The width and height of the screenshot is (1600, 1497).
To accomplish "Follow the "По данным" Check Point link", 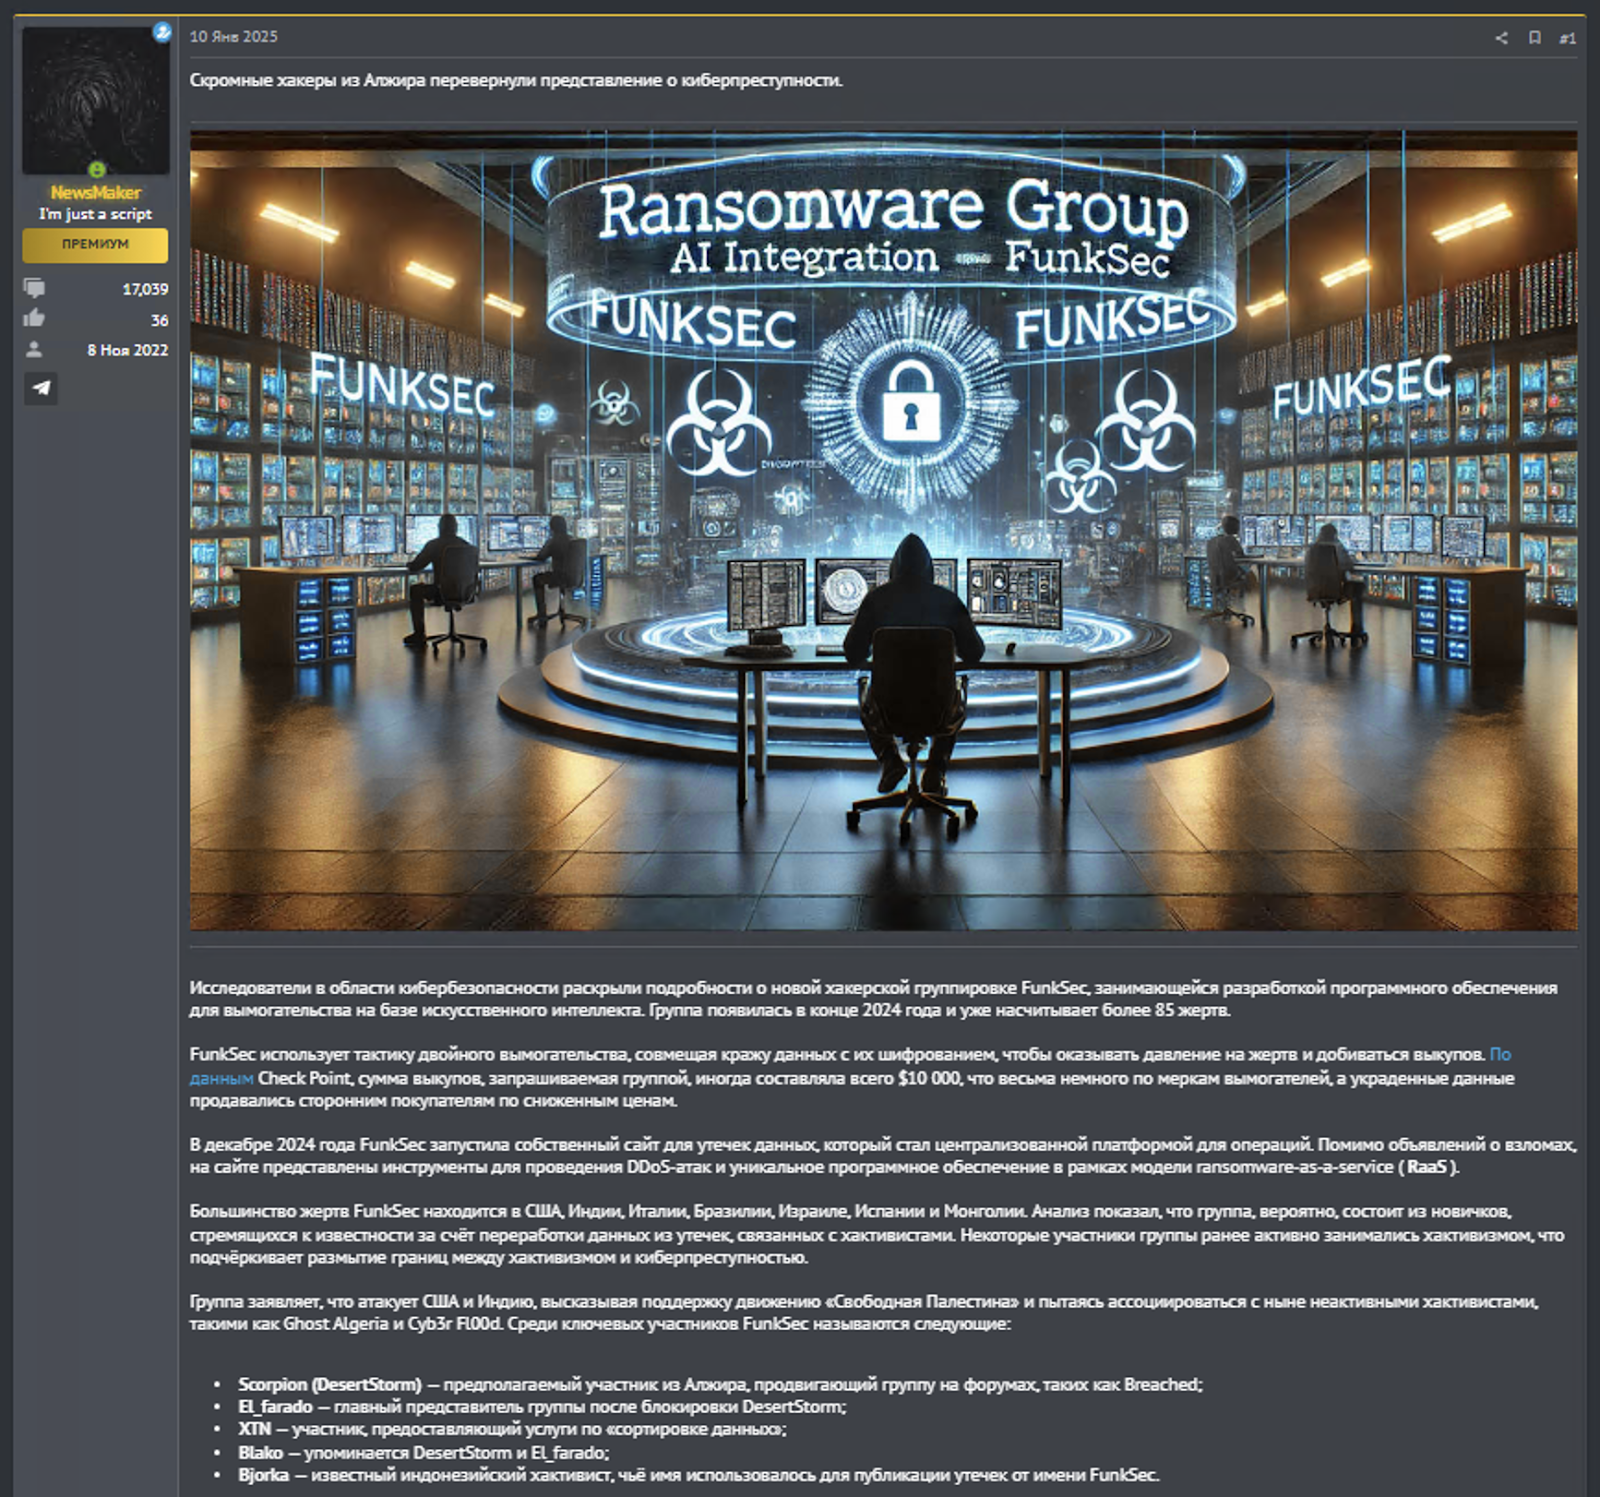I will click(1499, 1055).
